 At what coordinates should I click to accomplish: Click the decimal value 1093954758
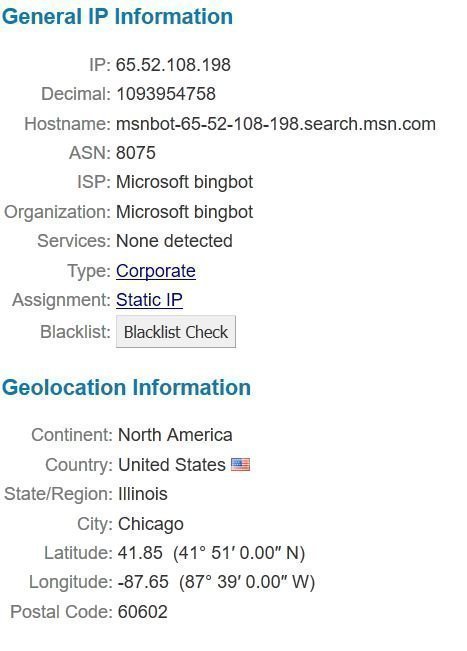click(x=166, y=94)
